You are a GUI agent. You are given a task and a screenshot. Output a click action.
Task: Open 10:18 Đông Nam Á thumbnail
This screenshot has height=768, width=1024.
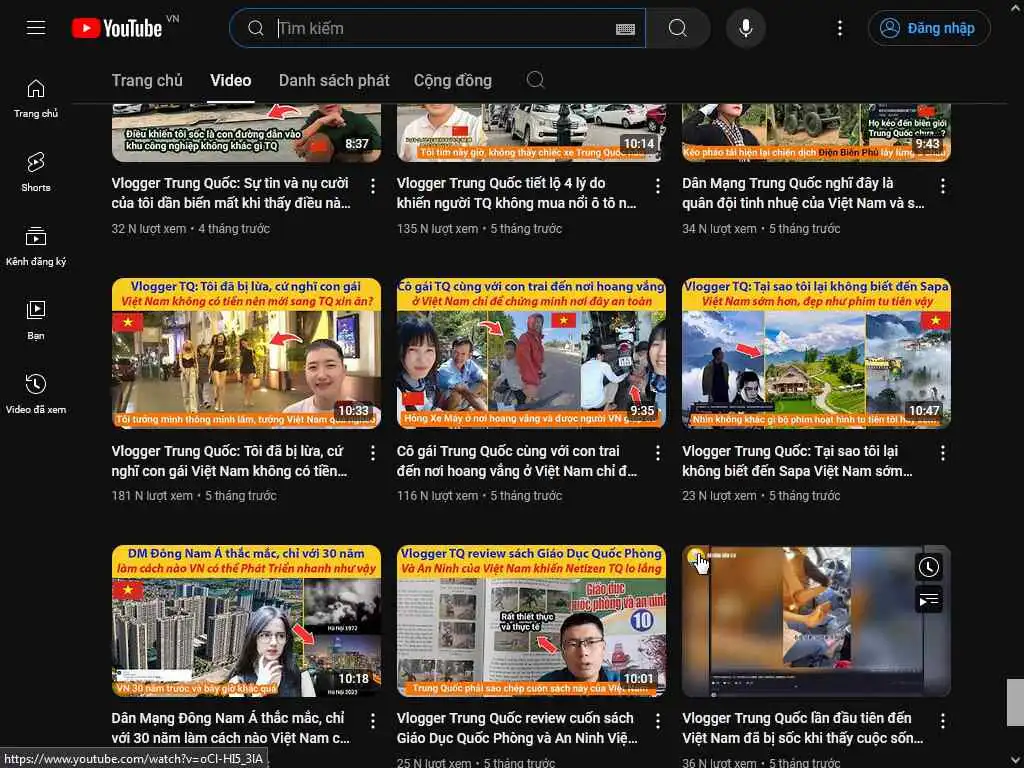pyautogui.click(x=246, y=621)
